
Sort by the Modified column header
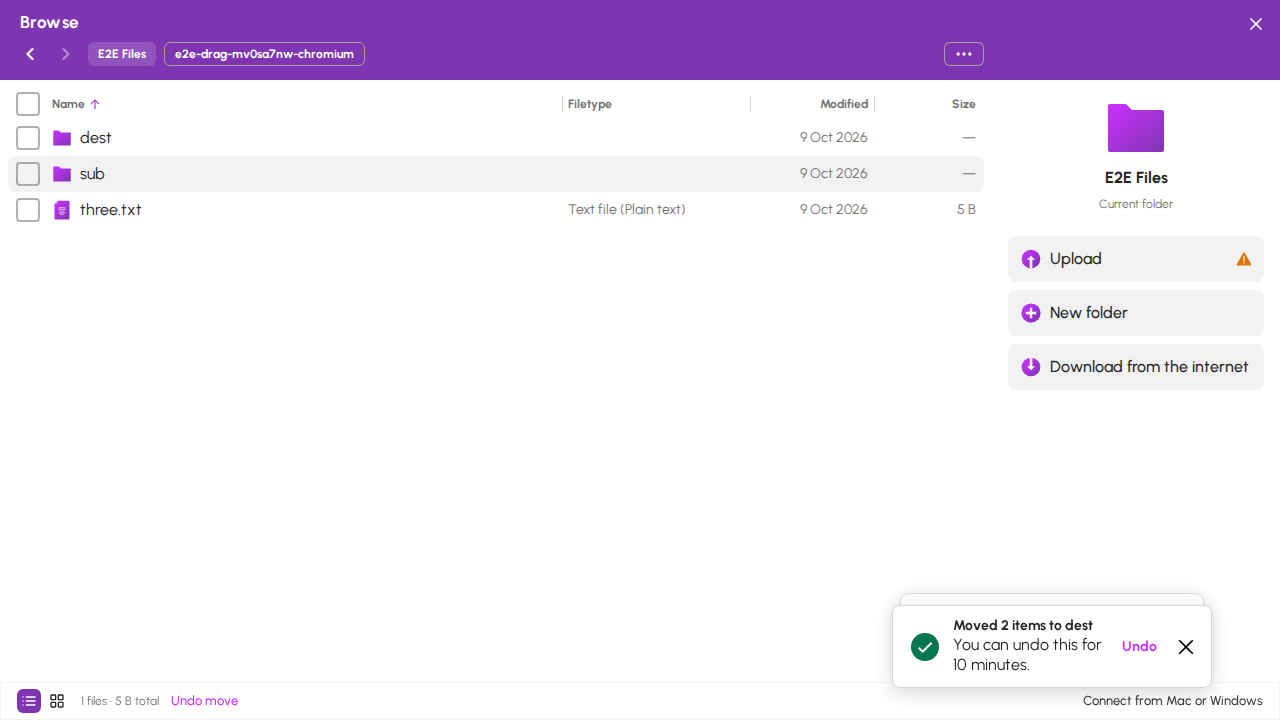(844, 104)
